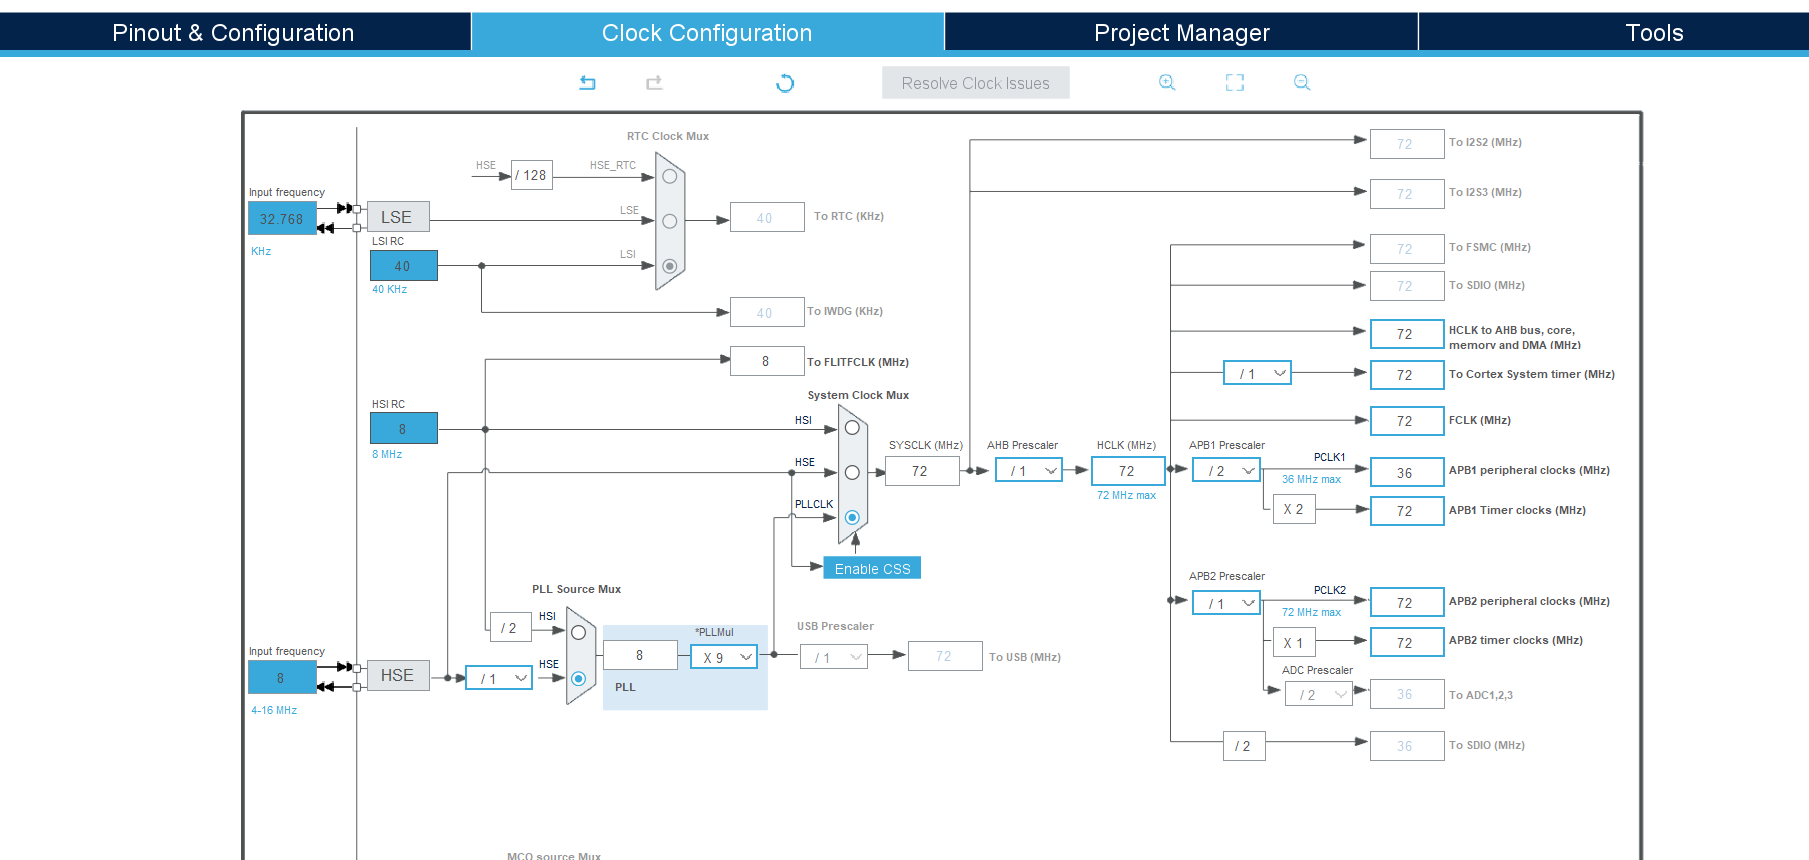
Task: Click the Enable CSS button
Action: 872,568
